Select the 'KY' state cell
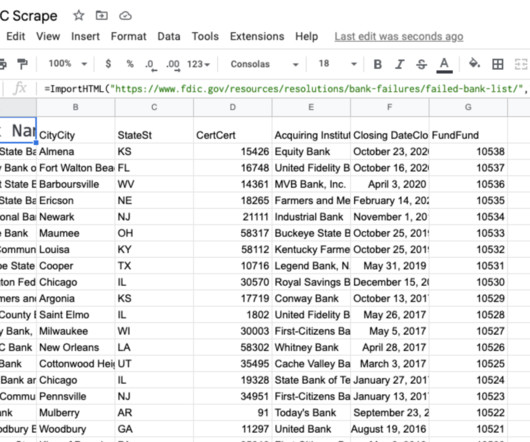The width and height of the screenshot is (530, 442). click(154, 249)
